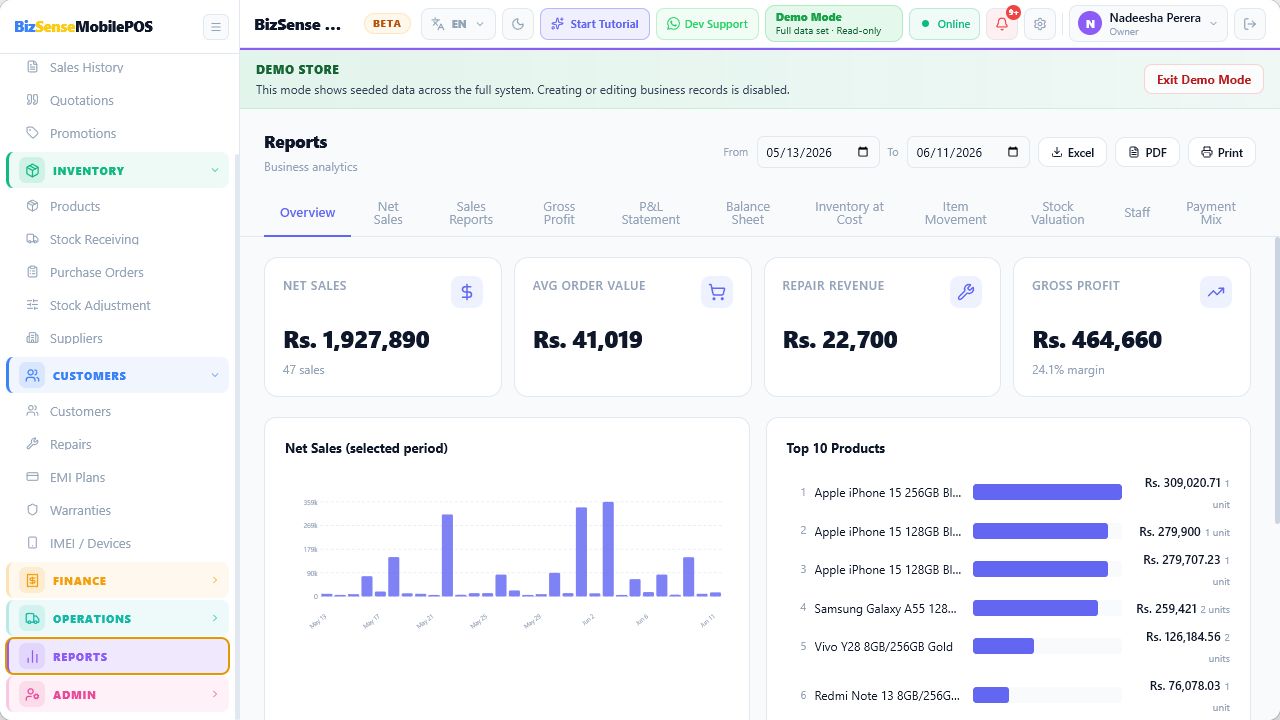
Task: Click the Promotions tag icon
Action: click(x=32, y=133)
